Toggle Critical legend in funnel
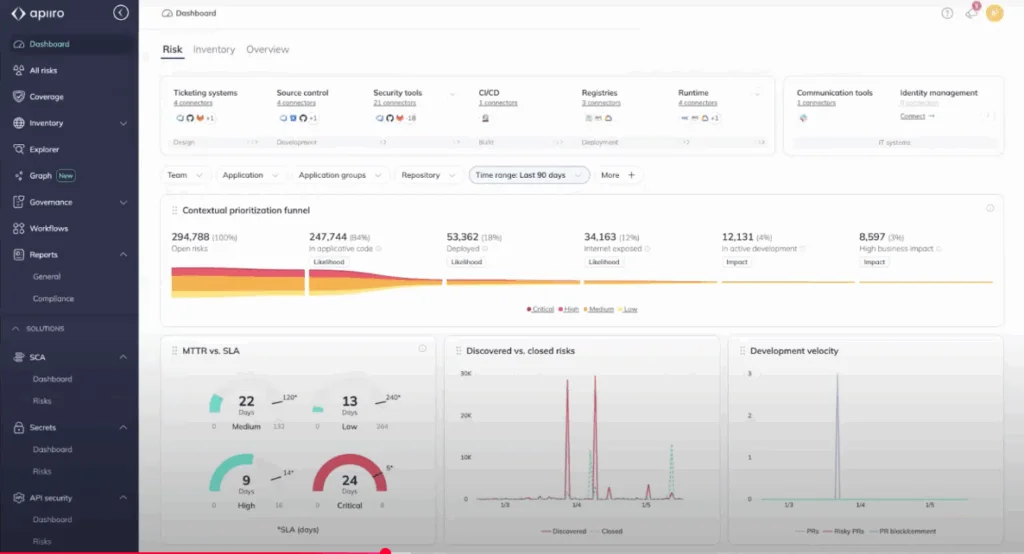This screenshot has width=1024, height=554. (x=540, y=309)
